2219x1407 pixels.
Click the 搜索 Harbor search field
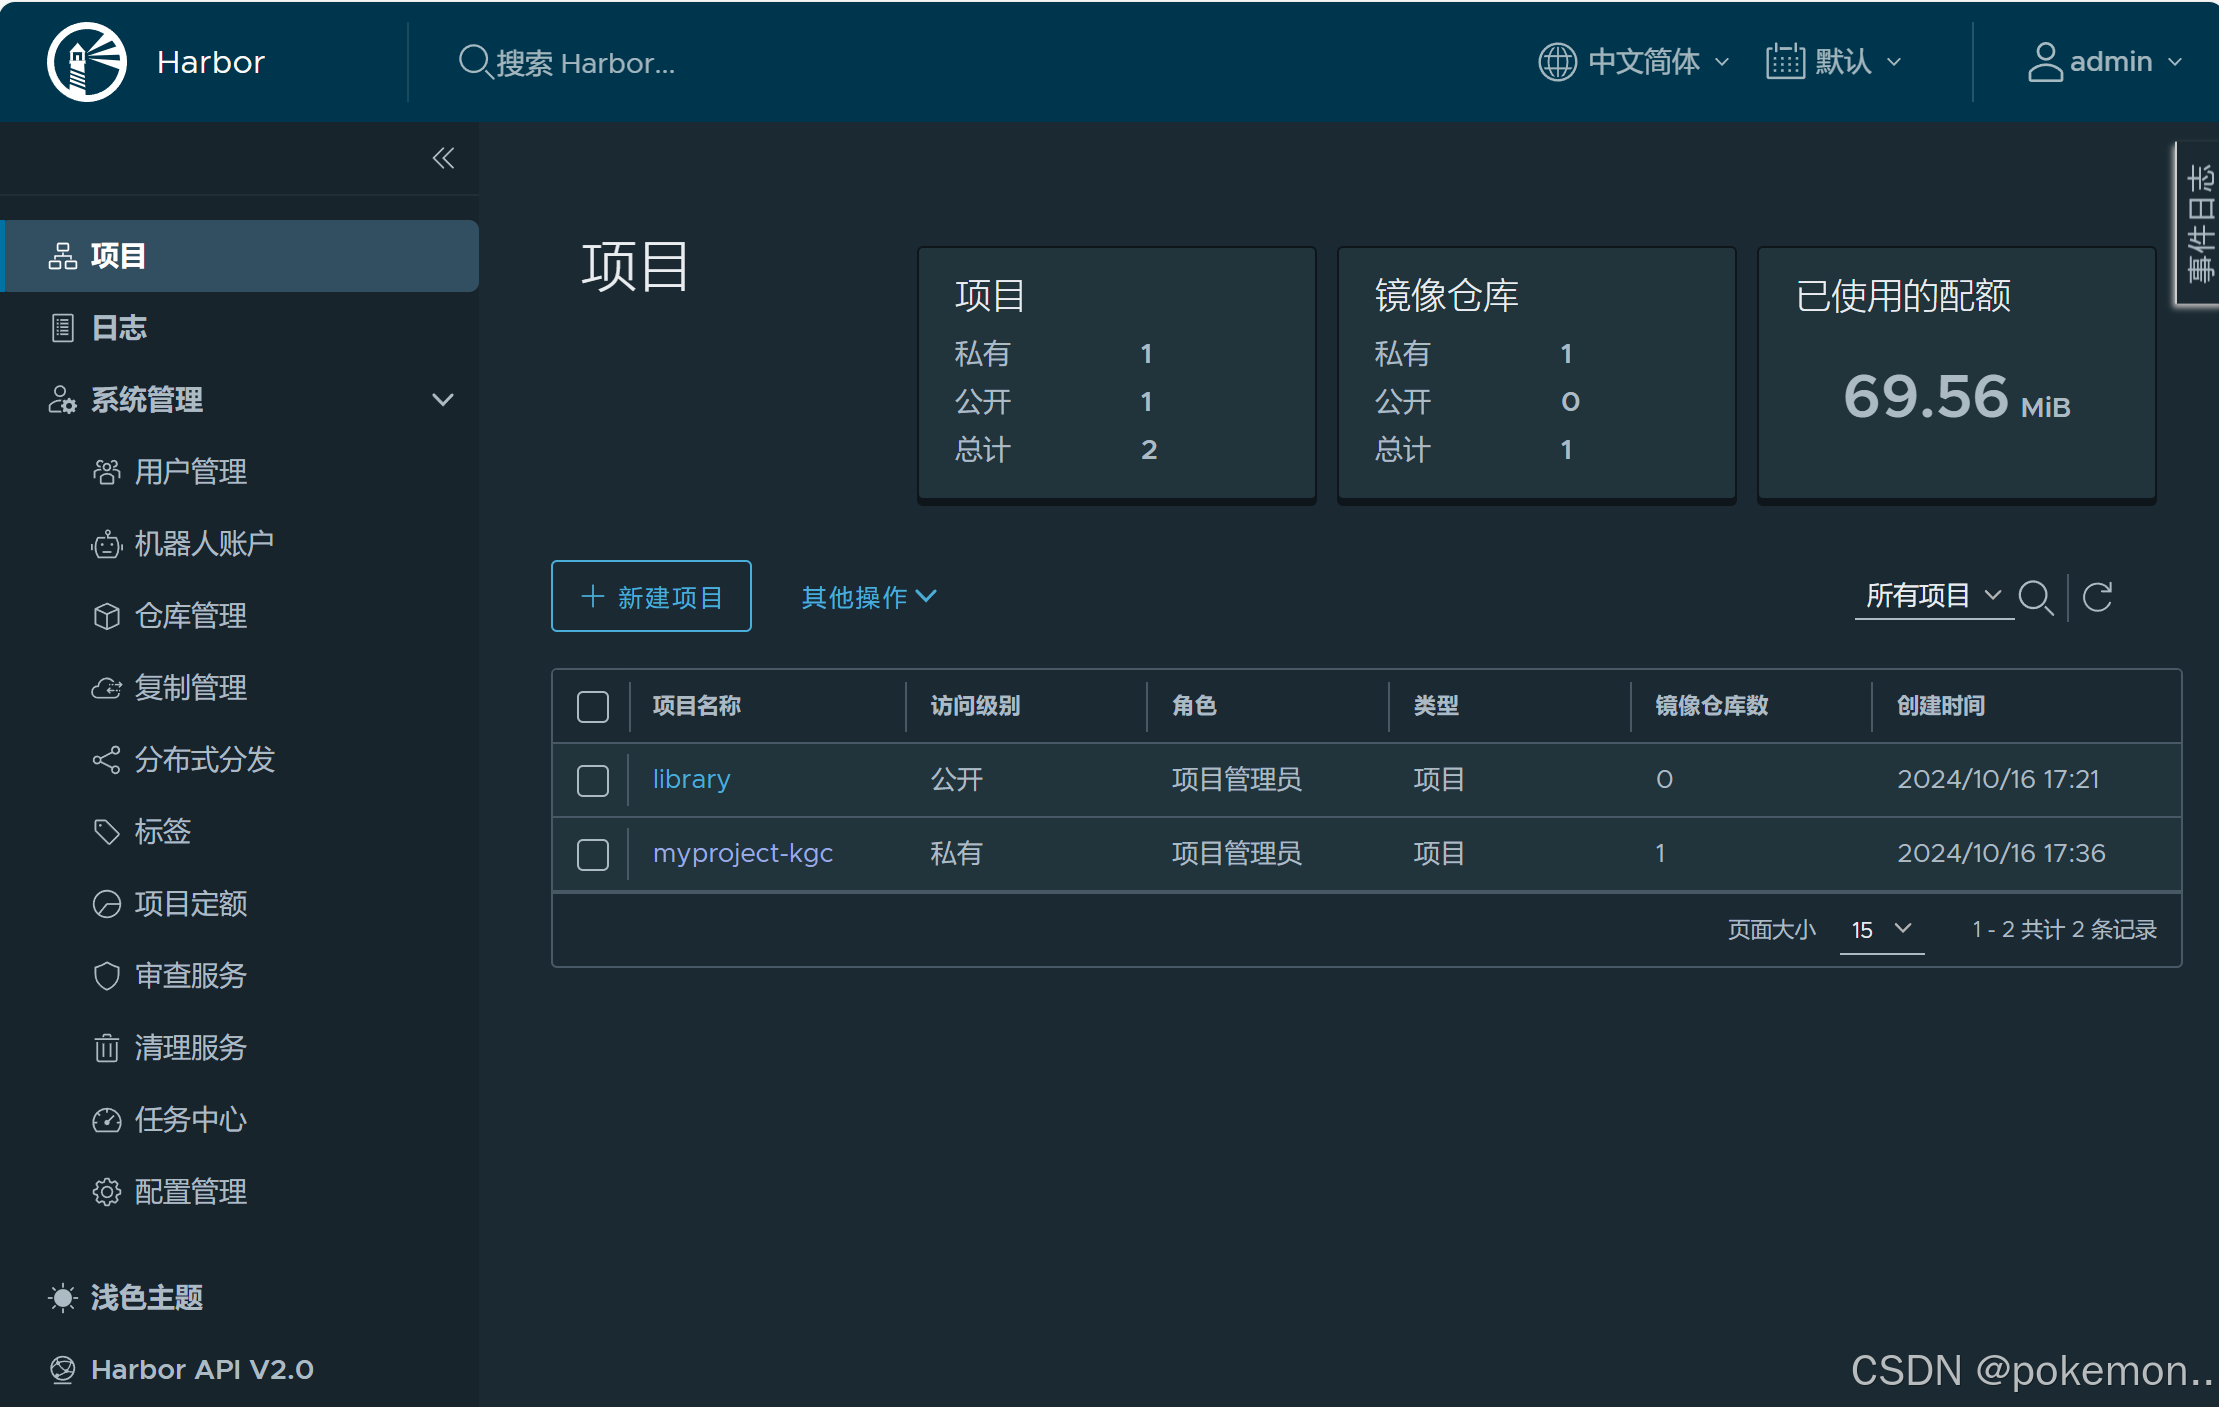pyautogui.click(x=586, y=63)
